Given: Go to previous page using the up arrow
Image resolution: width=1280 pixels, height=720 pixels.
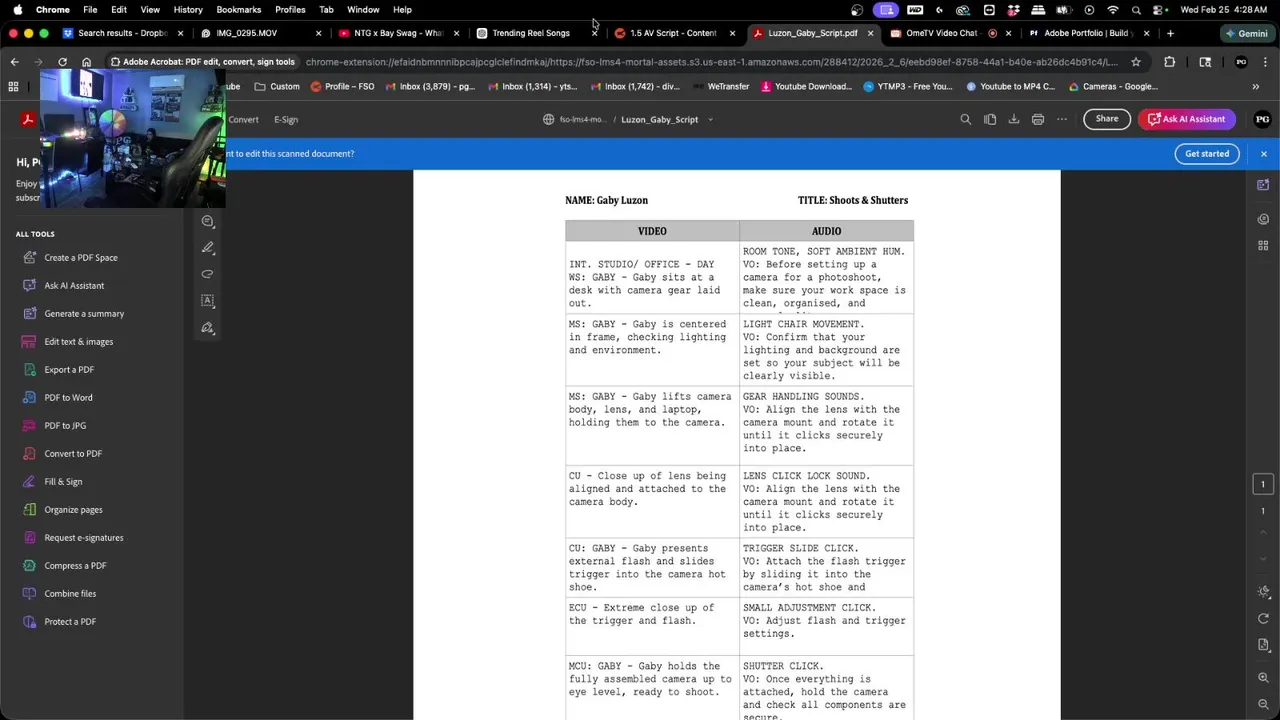Looking at the screenshot, I should click(x=1263, y=535).
